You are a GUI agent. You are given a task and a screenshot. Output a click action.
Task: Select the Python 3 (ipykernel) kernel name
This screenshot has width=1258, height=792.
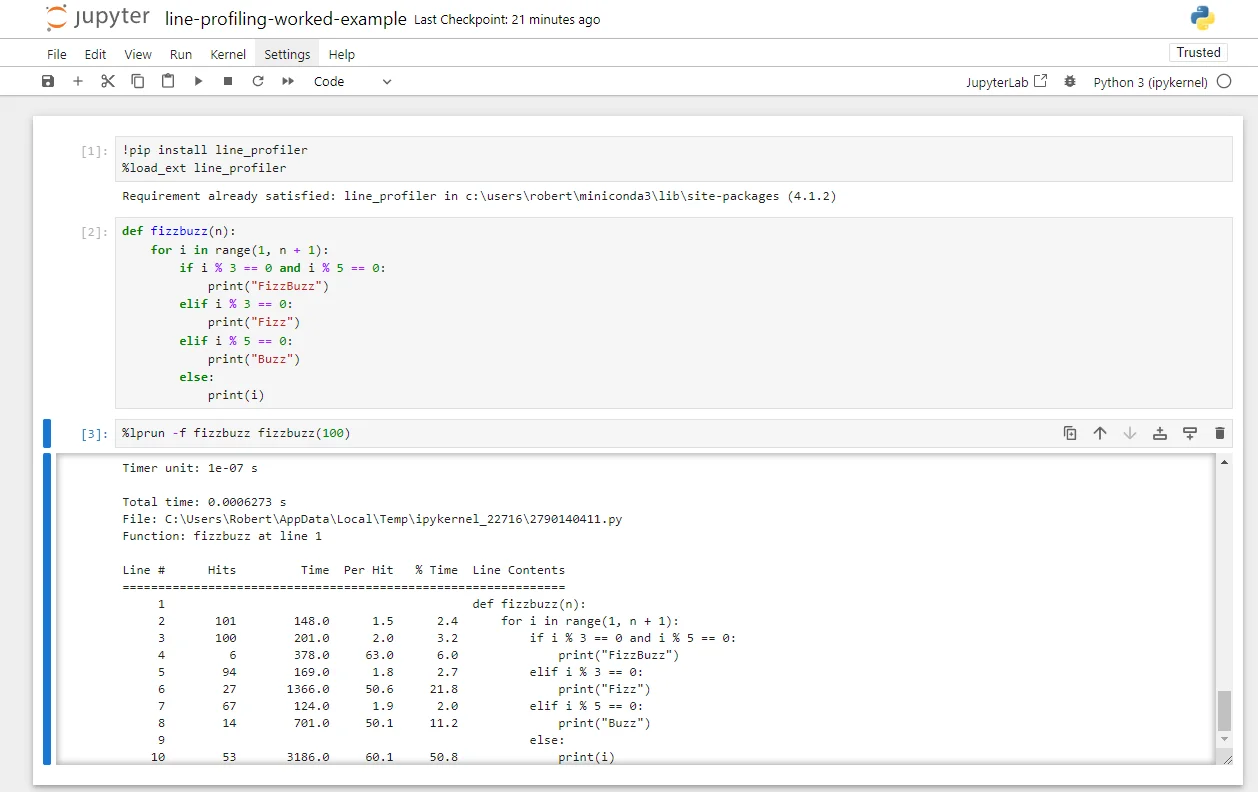pyautogui.click(x=1150, y=82)
